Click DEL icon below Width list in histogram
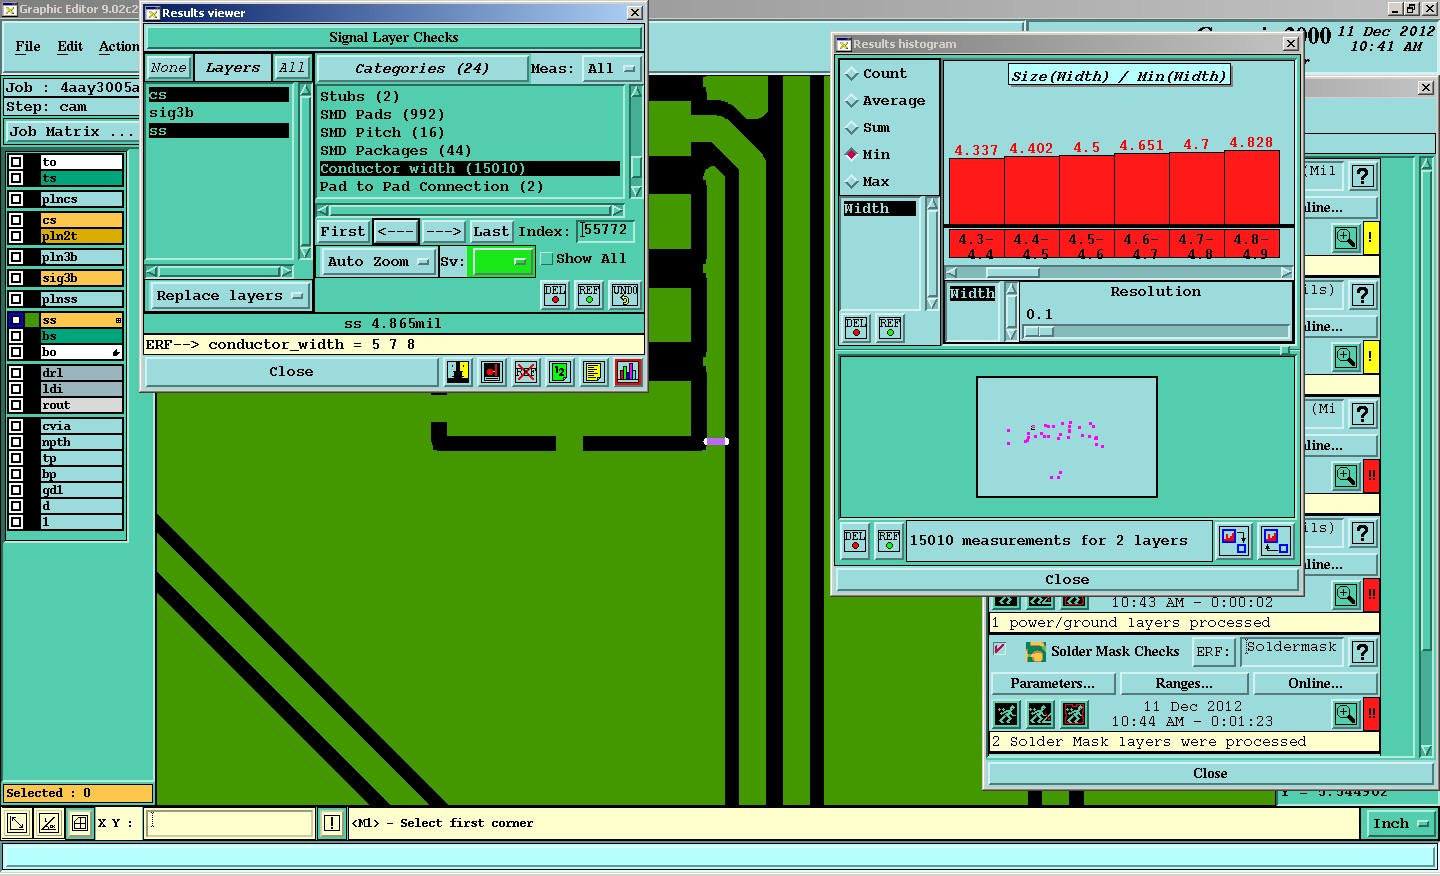This screenshot has height=876, width=1440. (856, 328)
